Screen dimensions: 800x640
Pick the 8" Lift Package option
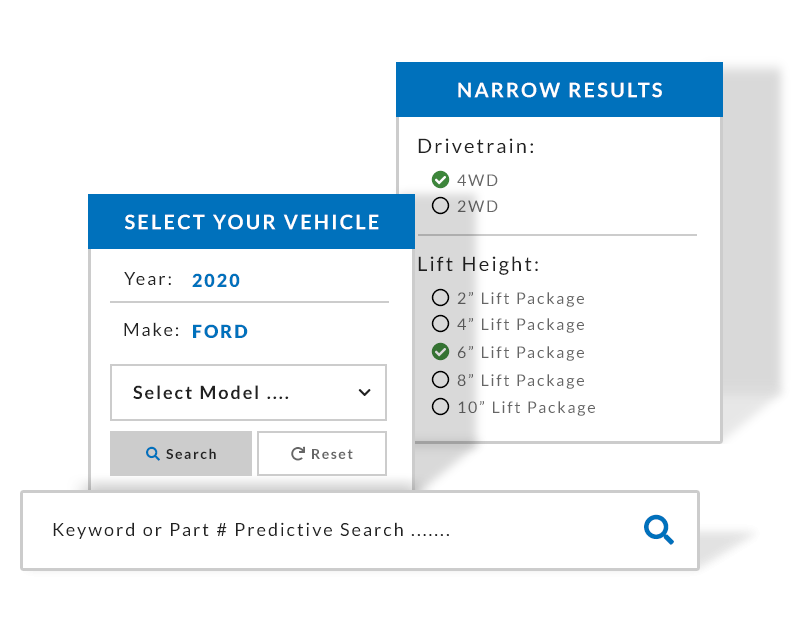pos(441,380)
